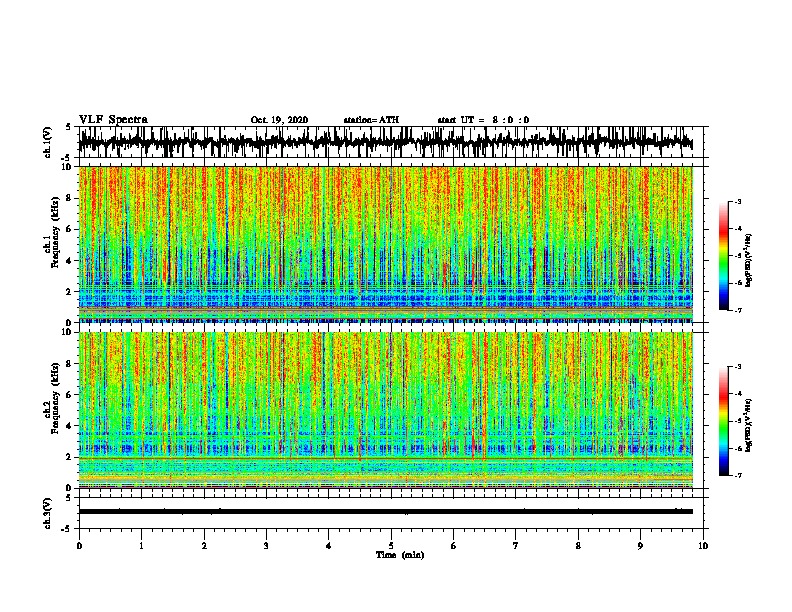This screenshot has width=792, height=612.
Task: Click time axis tick label "8"
Action: [578, 546]
